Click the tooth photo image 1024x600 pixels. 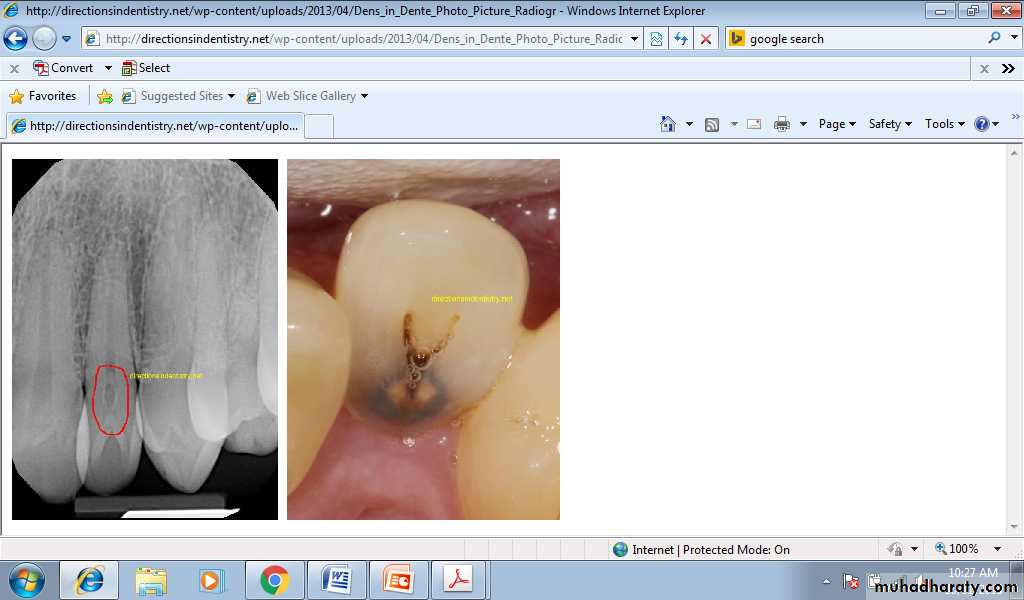click(x=423, y=339)
